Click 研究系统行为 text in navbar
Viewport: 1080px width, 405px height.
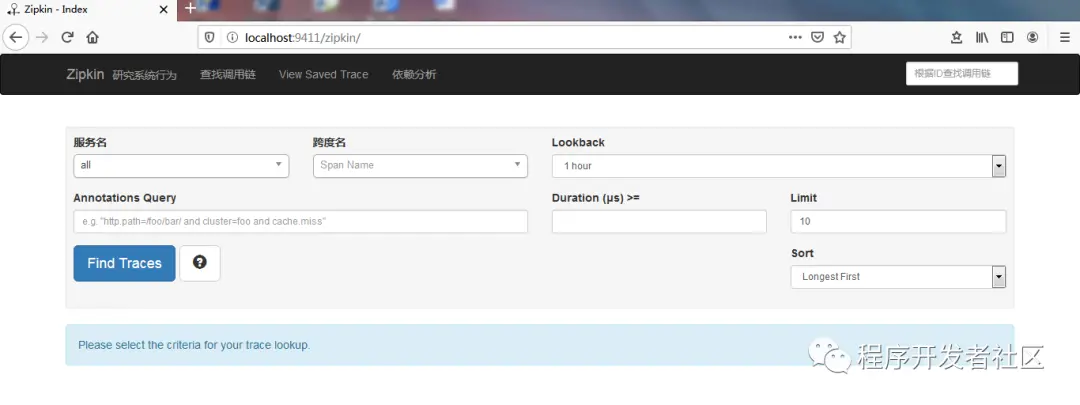click(x=145, y=75)
